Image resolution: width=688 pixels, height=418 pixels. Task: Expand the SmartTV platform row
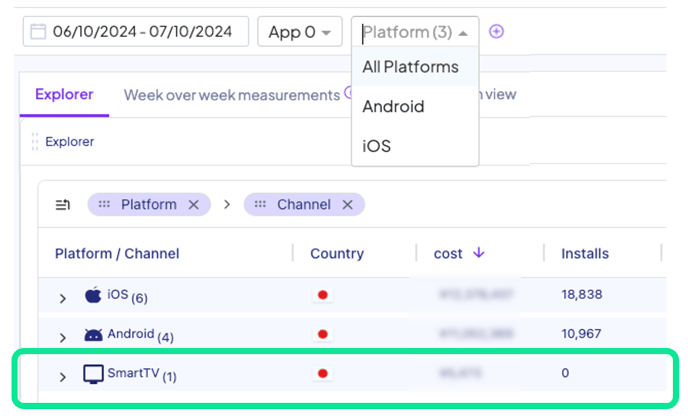tap(62, 377)
